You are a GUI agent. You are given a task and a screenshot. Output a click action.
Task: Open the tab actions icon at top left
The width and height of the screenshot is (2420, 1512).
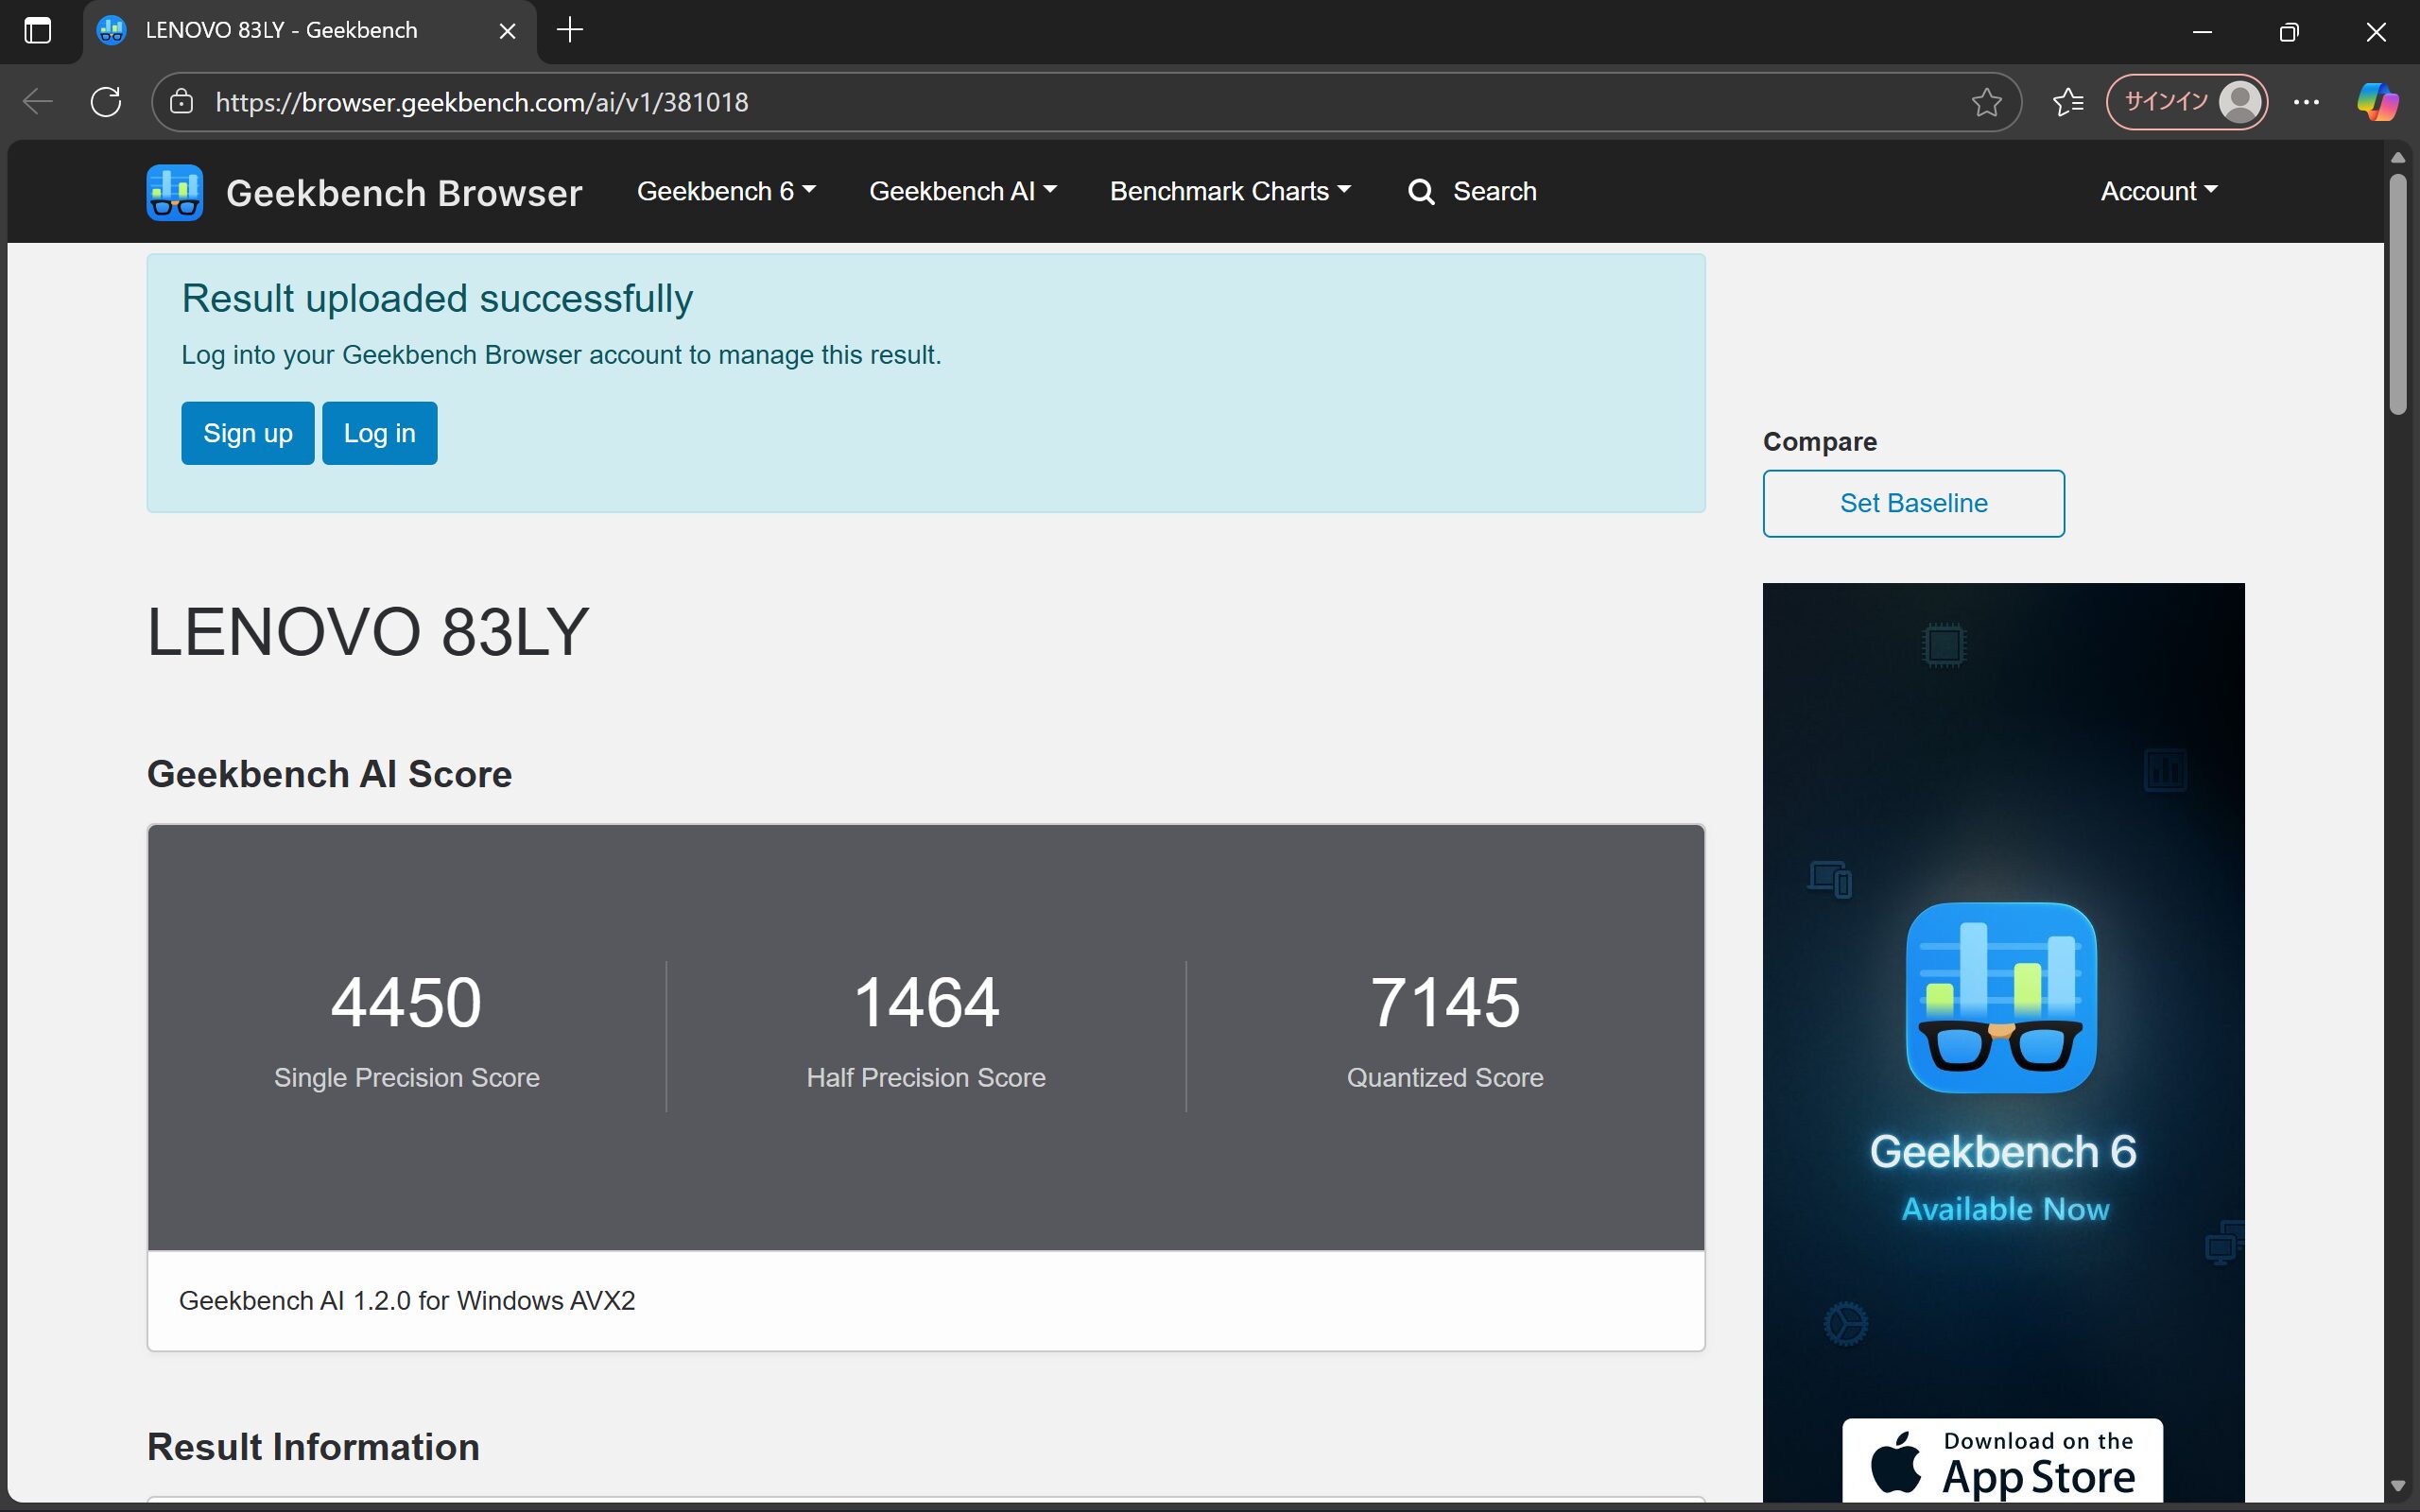(37, 30)
